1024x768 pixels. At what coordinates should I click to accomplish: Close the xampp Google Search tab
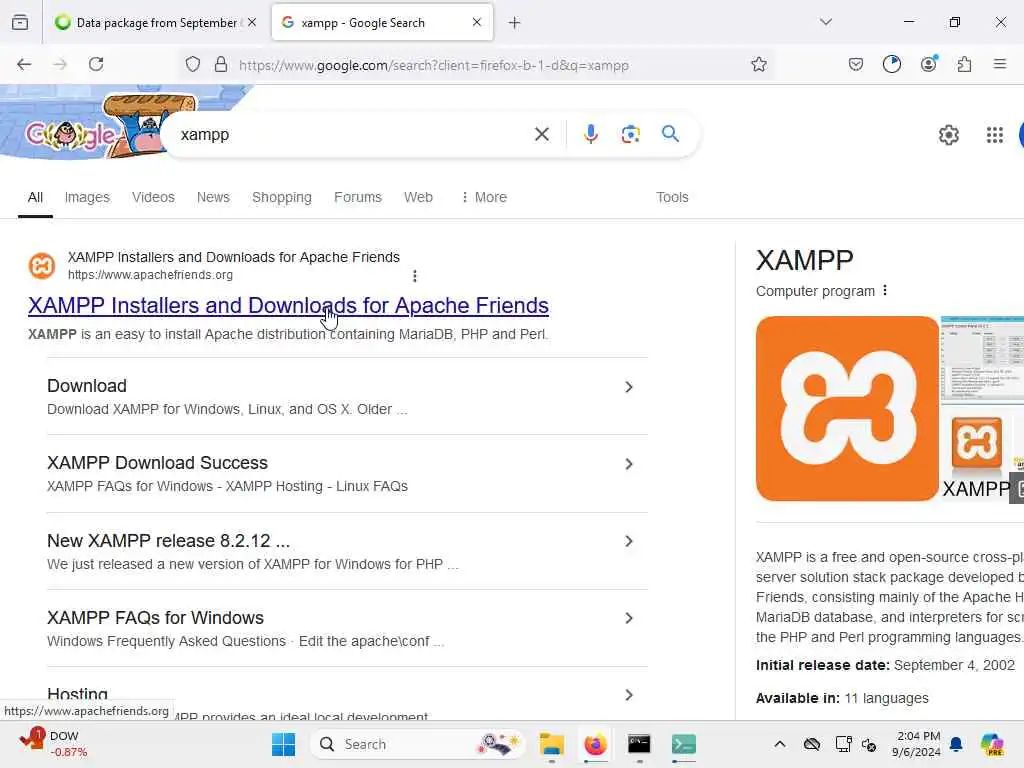pyautogui.click(x=477, y=22)
